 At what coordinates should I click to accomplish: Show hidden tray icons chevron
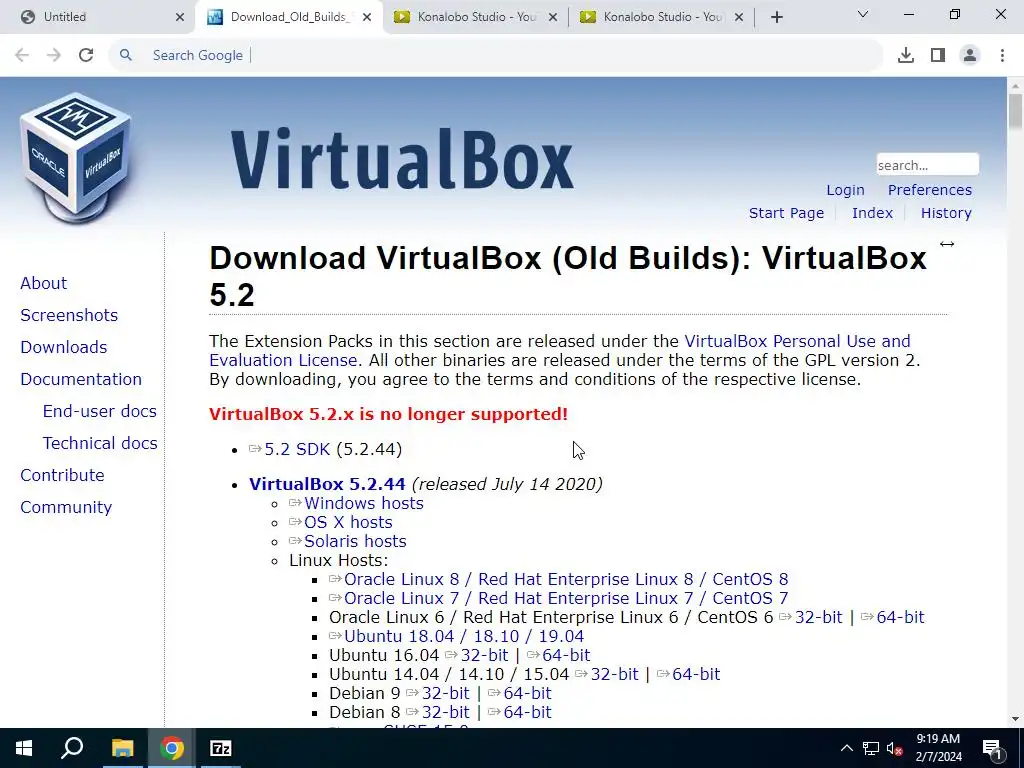pyautogui.click(x=846, y=748)
